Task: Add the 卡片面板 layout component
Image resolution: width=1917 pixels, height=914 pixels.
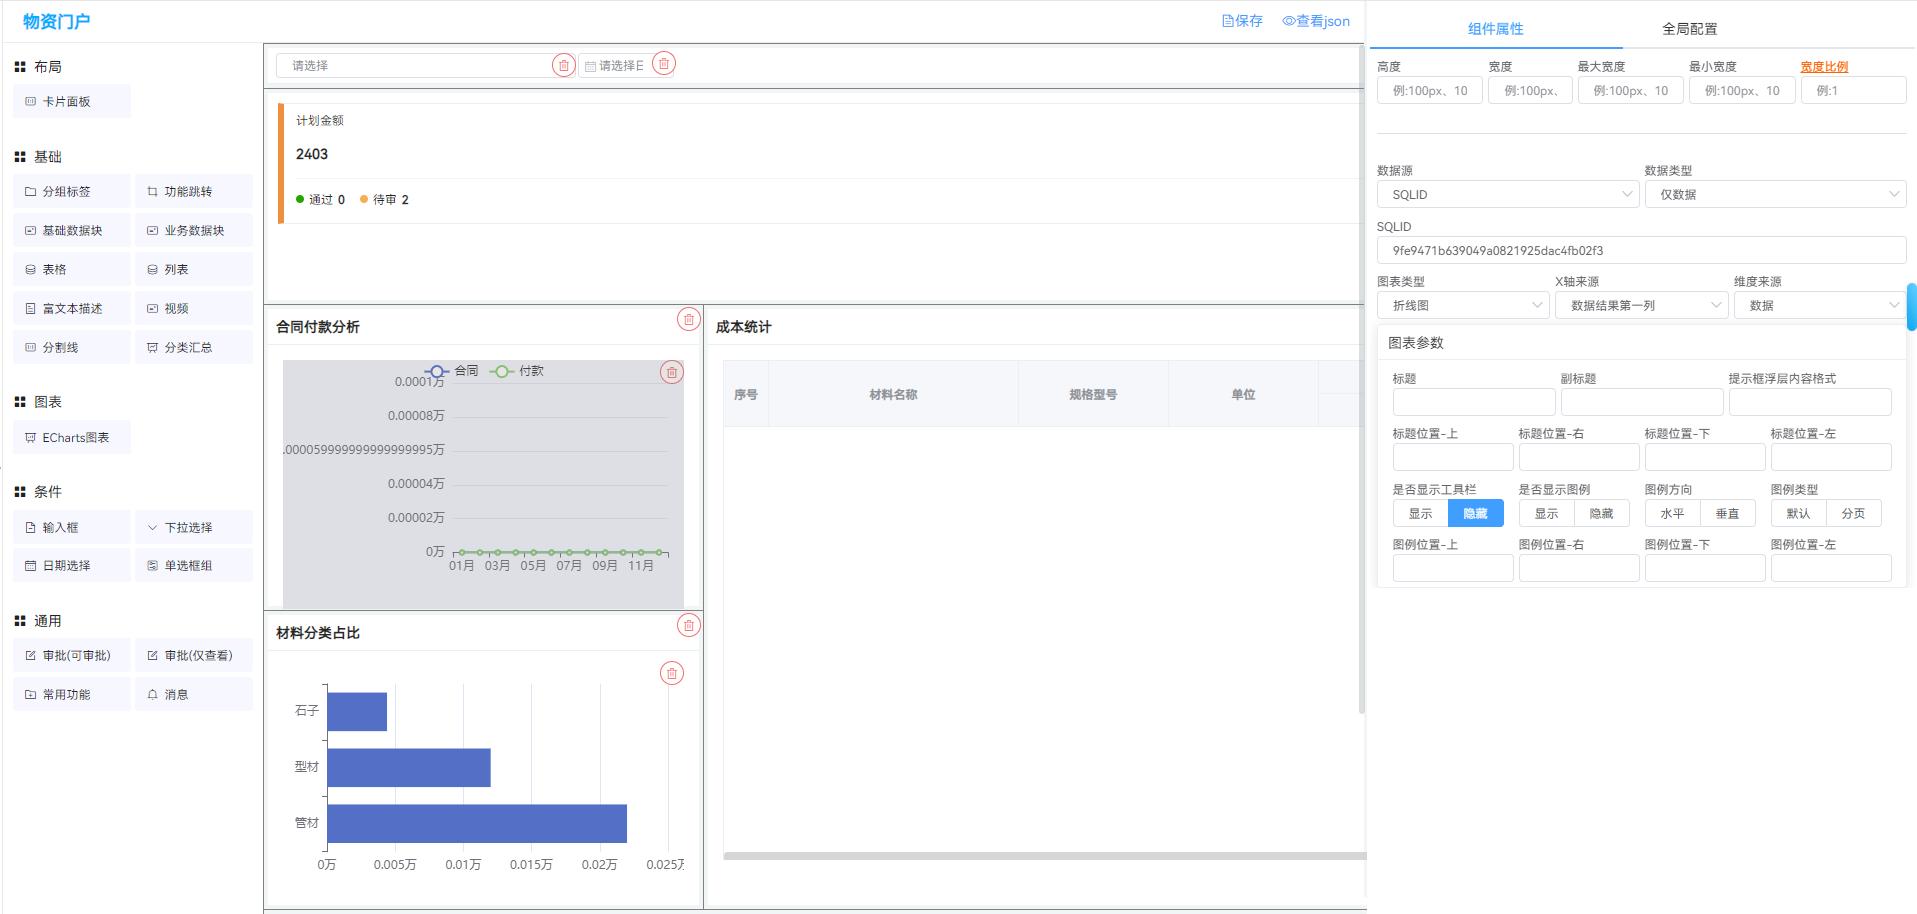Action: pos(72,102)
